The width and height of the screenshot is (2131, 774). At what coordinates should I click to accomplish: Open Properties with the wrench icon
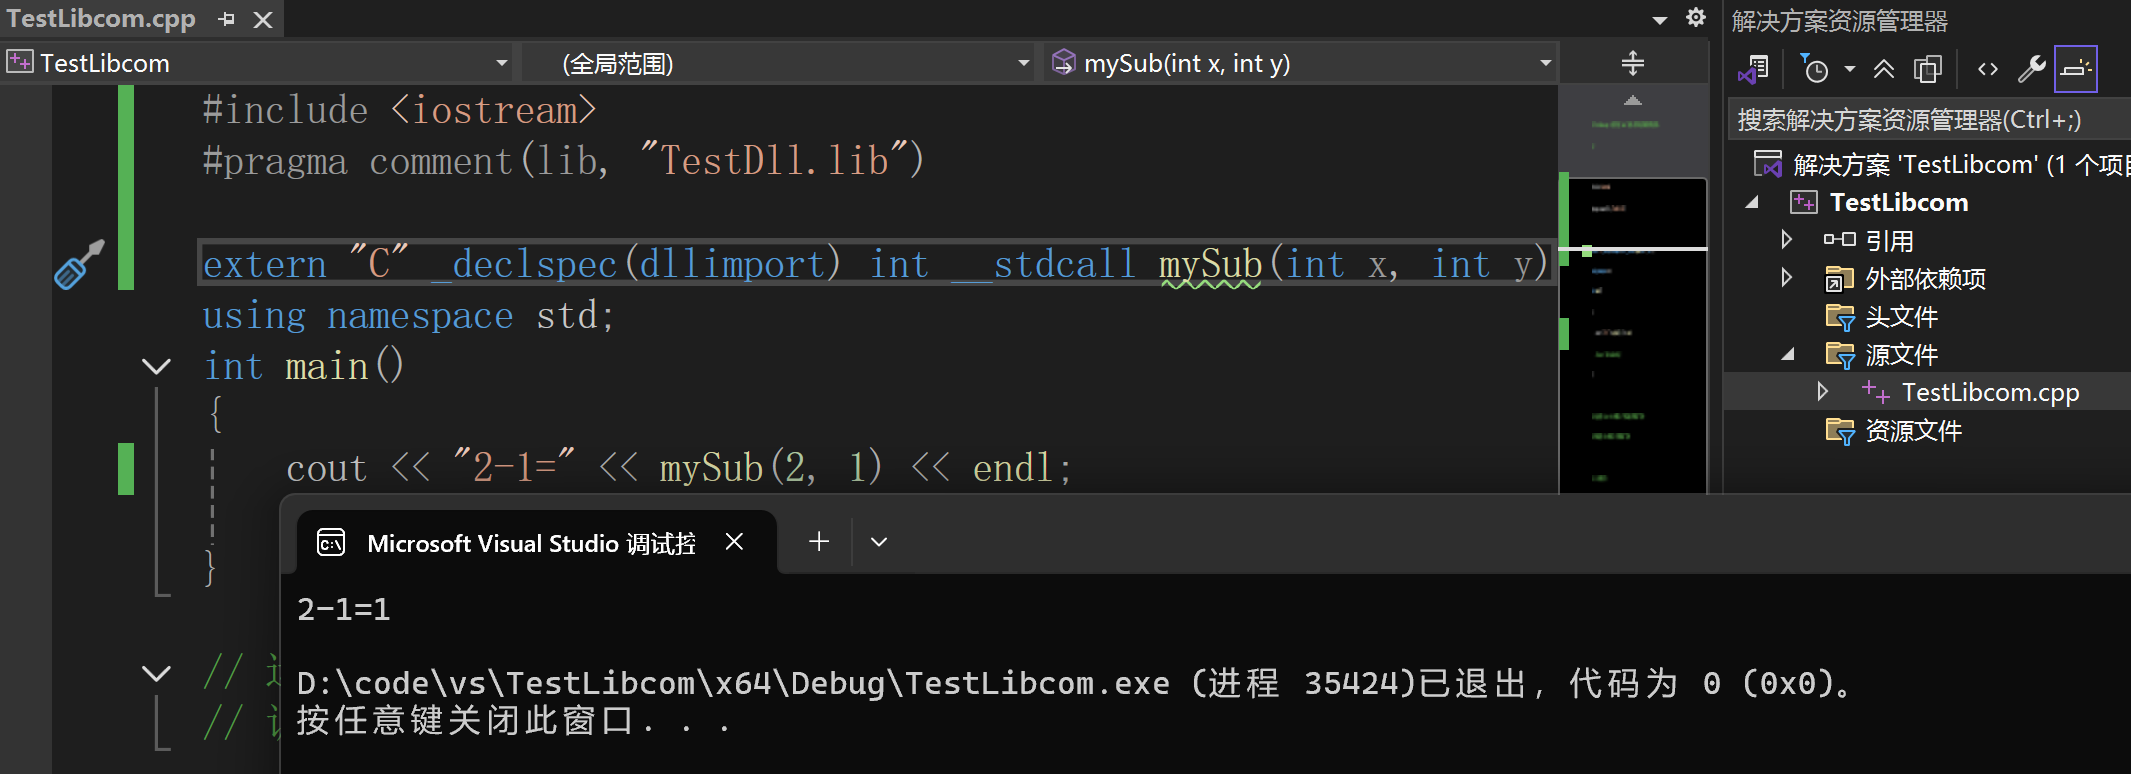(x=2031, y=69)
